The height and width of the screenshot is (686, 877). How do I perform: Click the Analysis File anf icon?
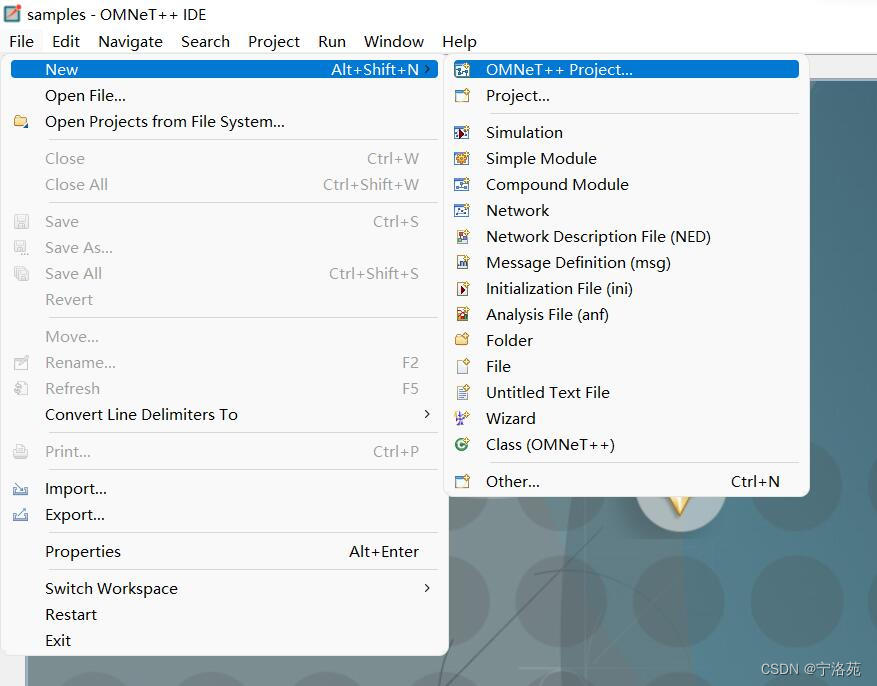tap(462, 315)
